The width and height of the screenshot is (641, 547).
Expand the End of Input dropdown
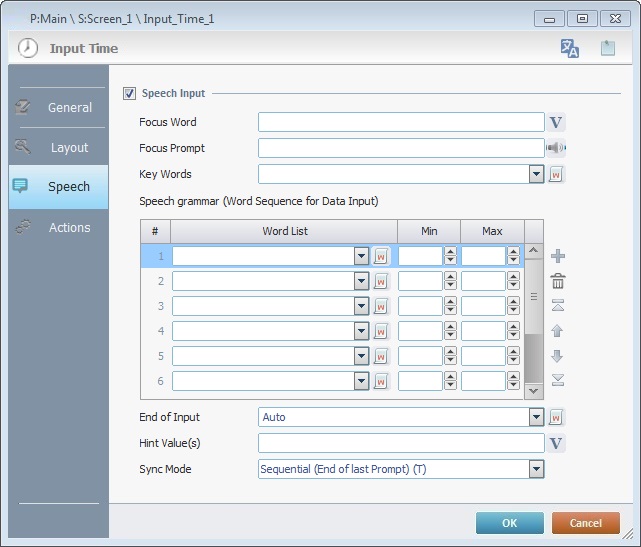536,417
